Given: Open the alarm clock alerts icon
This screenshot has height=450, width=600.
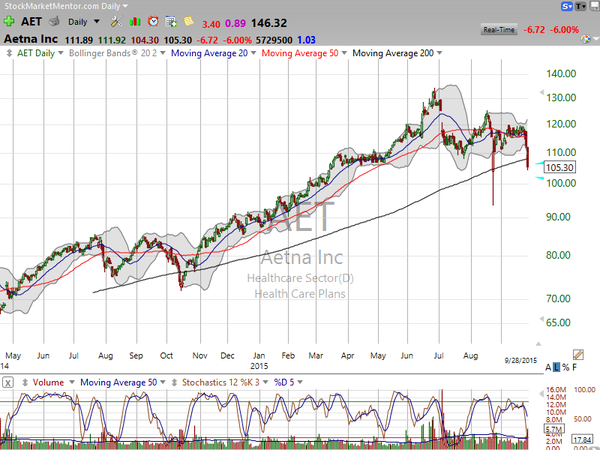Looking at the screenshot, I should (x=153, y=21).
